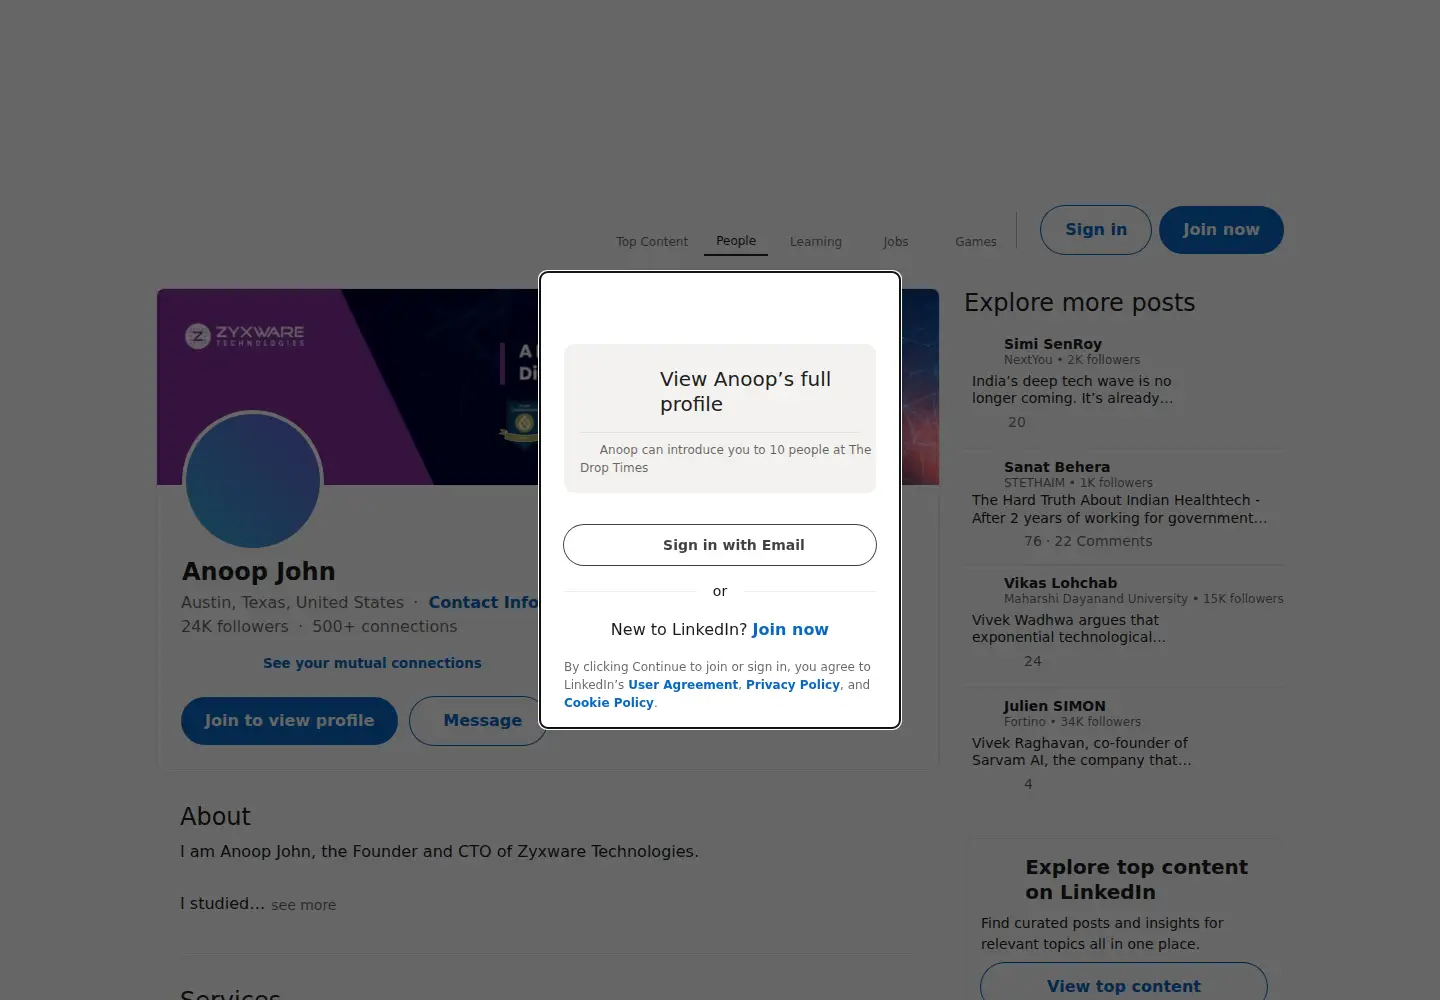Click the View top content button

[1124, 985]
